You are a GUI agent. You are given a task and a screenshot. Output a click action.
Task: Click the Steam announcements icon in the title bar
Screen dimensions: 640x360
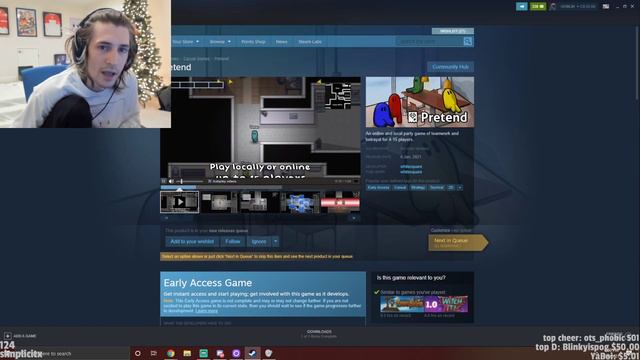pyautogui.click(x=522, y=7)
